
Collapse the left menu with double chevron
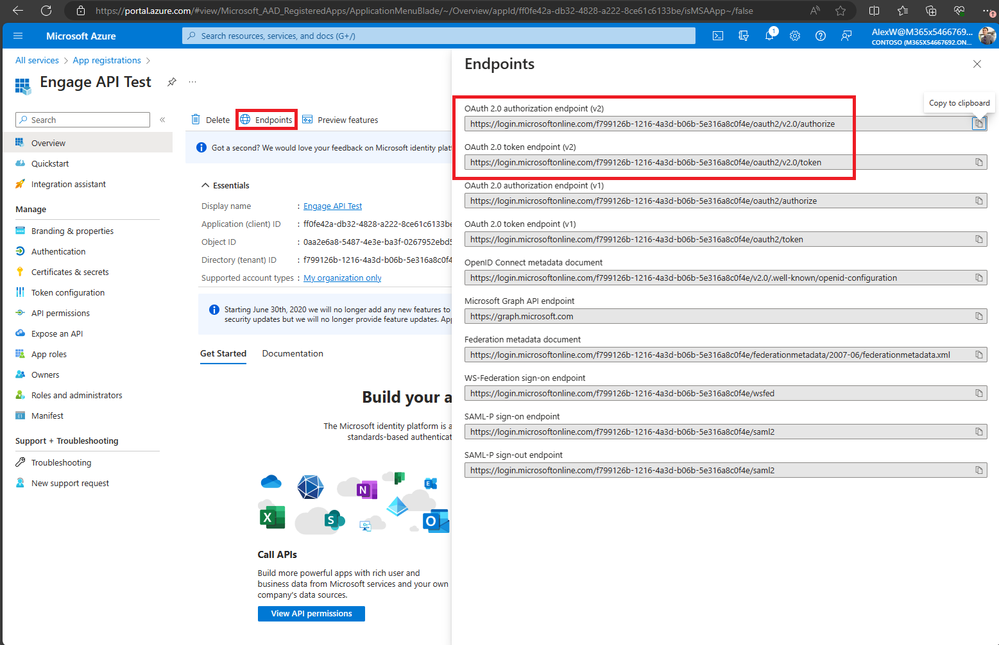pos(162,120)
